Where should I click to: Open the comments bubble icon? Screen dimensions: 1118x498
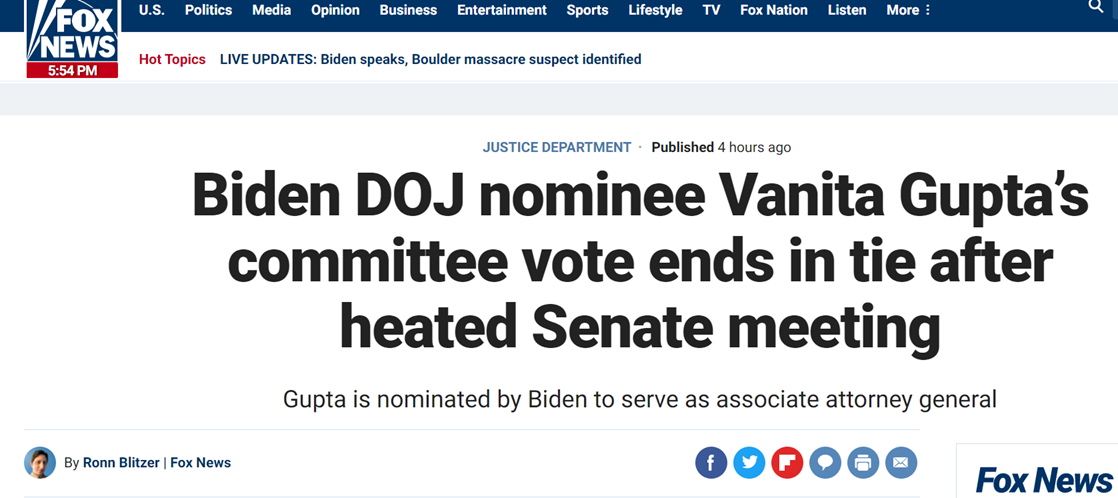coord(825,463)
